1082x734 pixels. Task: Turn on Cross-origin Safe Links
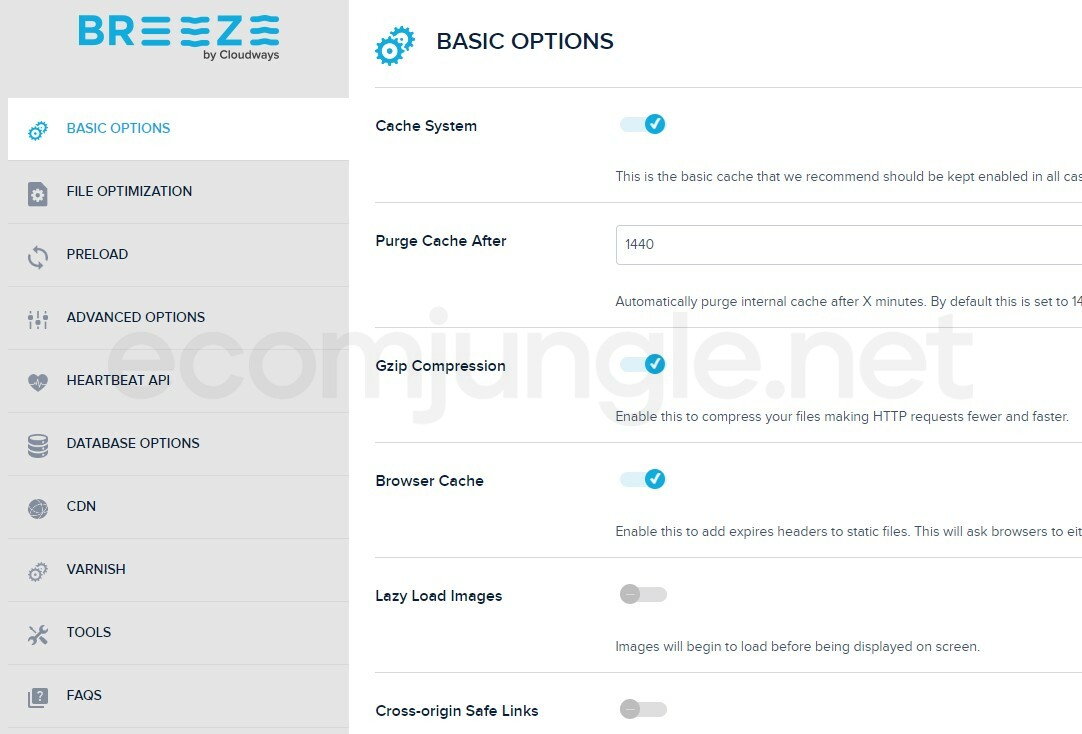(643, 710)
